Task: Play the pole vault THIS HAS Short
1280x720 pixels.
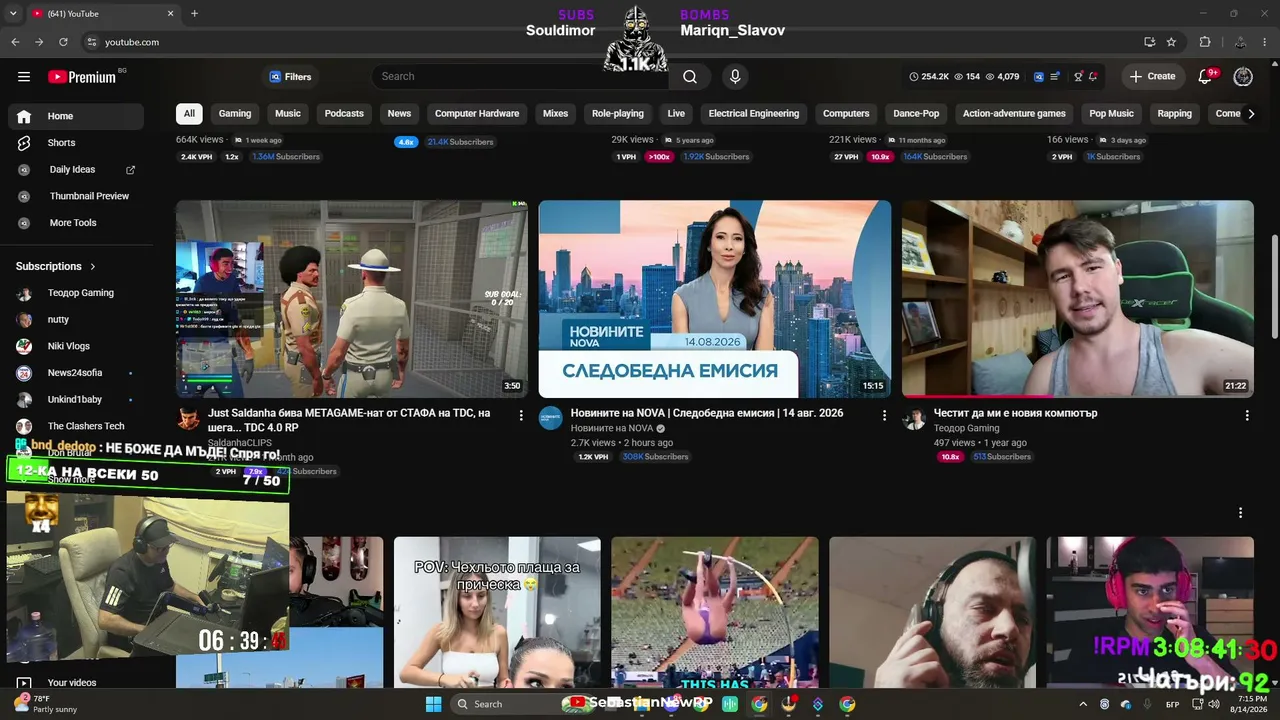Action: 715,613
